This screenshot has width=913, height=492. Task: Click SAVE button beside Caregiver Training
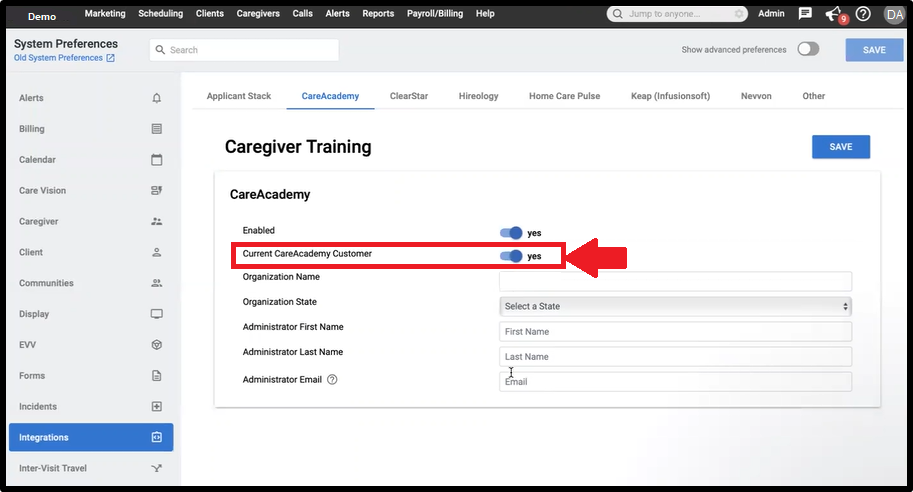(841, 147)
